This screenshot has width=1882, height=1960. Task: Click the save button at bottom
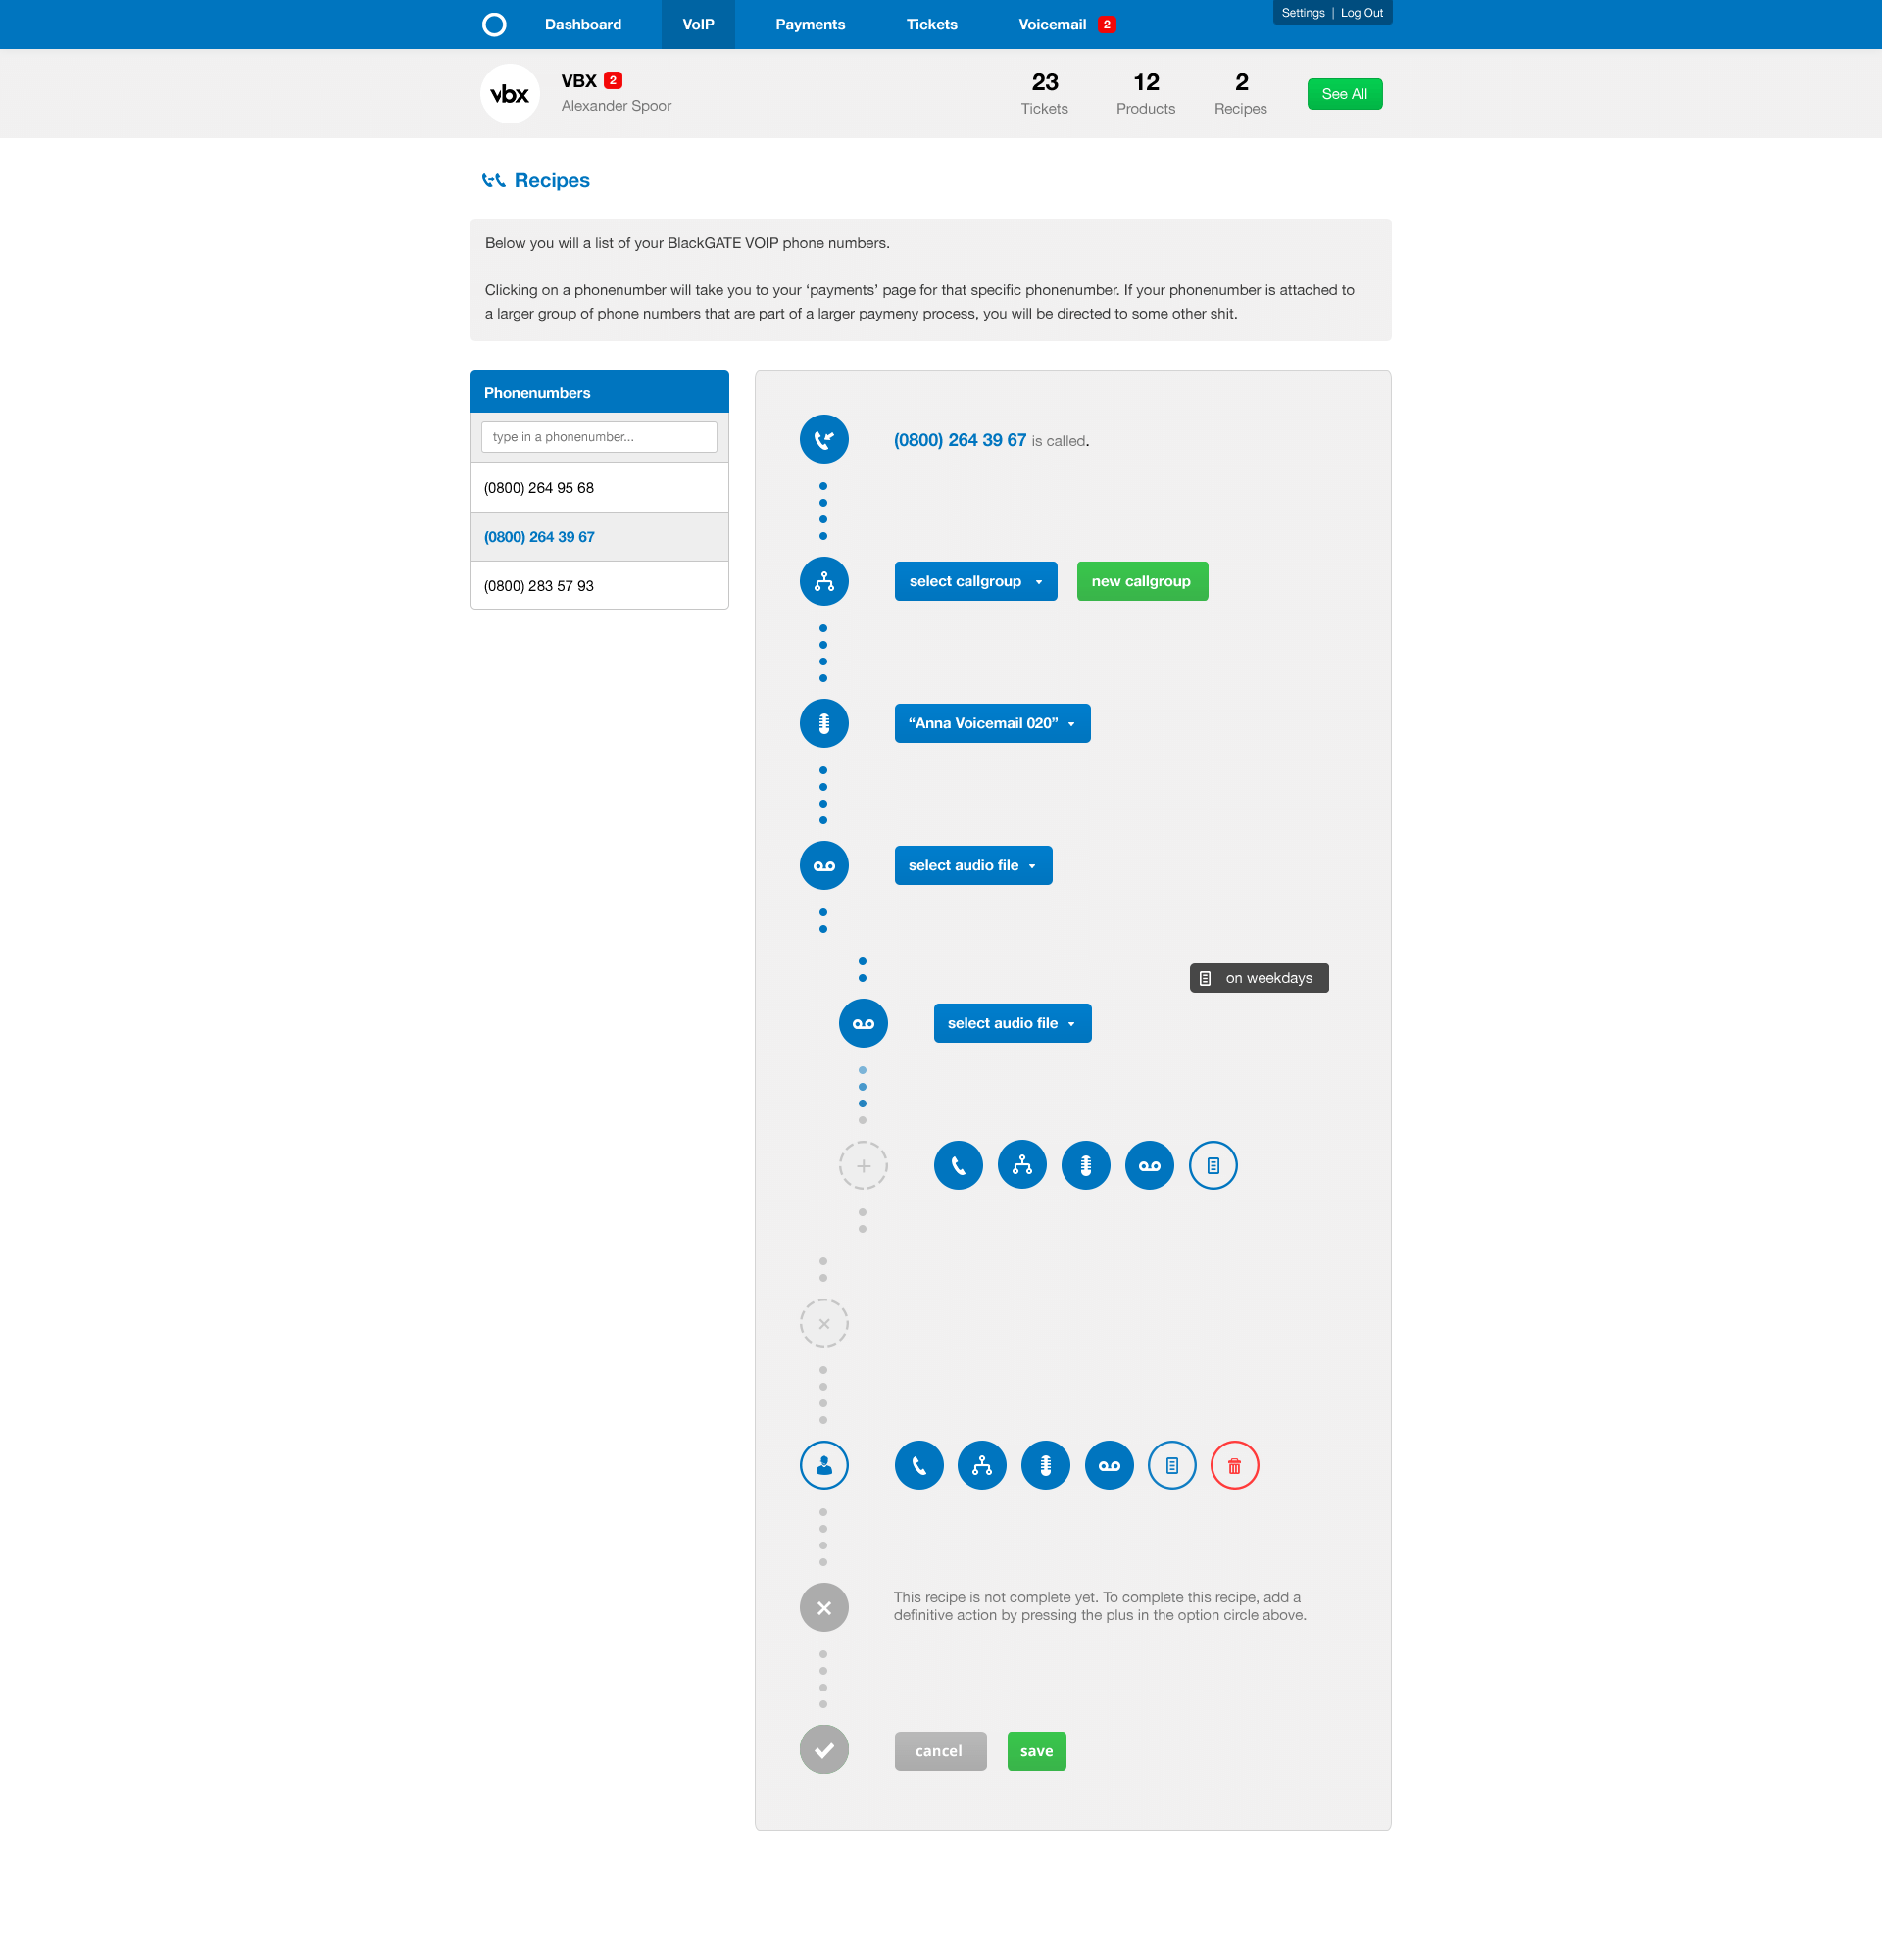click(x=1036, y=1748)
